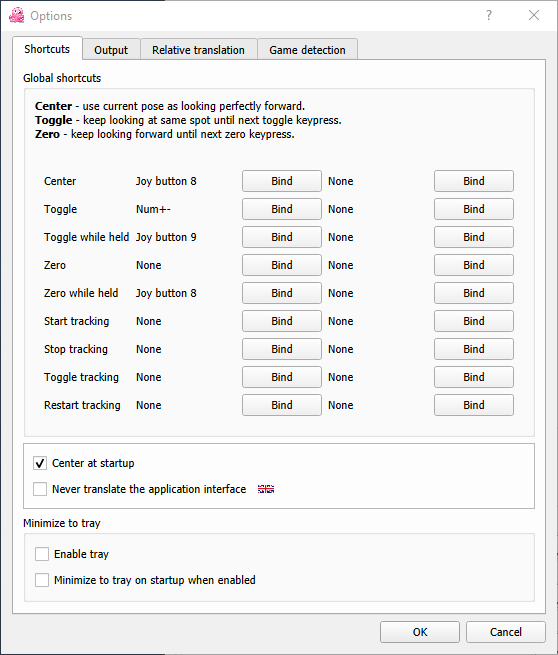
Task: Bind the second shortcut for Toggle
Action: click(474, 209)
